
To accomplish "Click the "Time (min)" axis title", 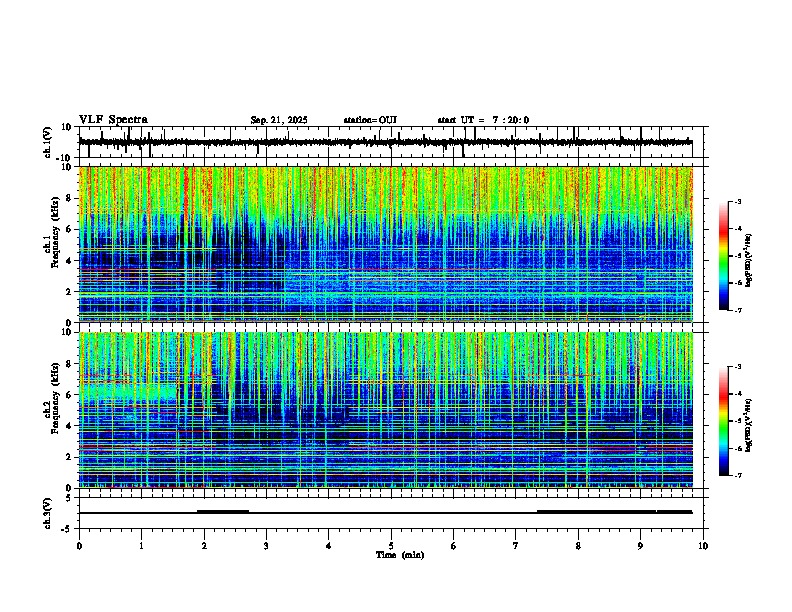I will click(400, 554).
